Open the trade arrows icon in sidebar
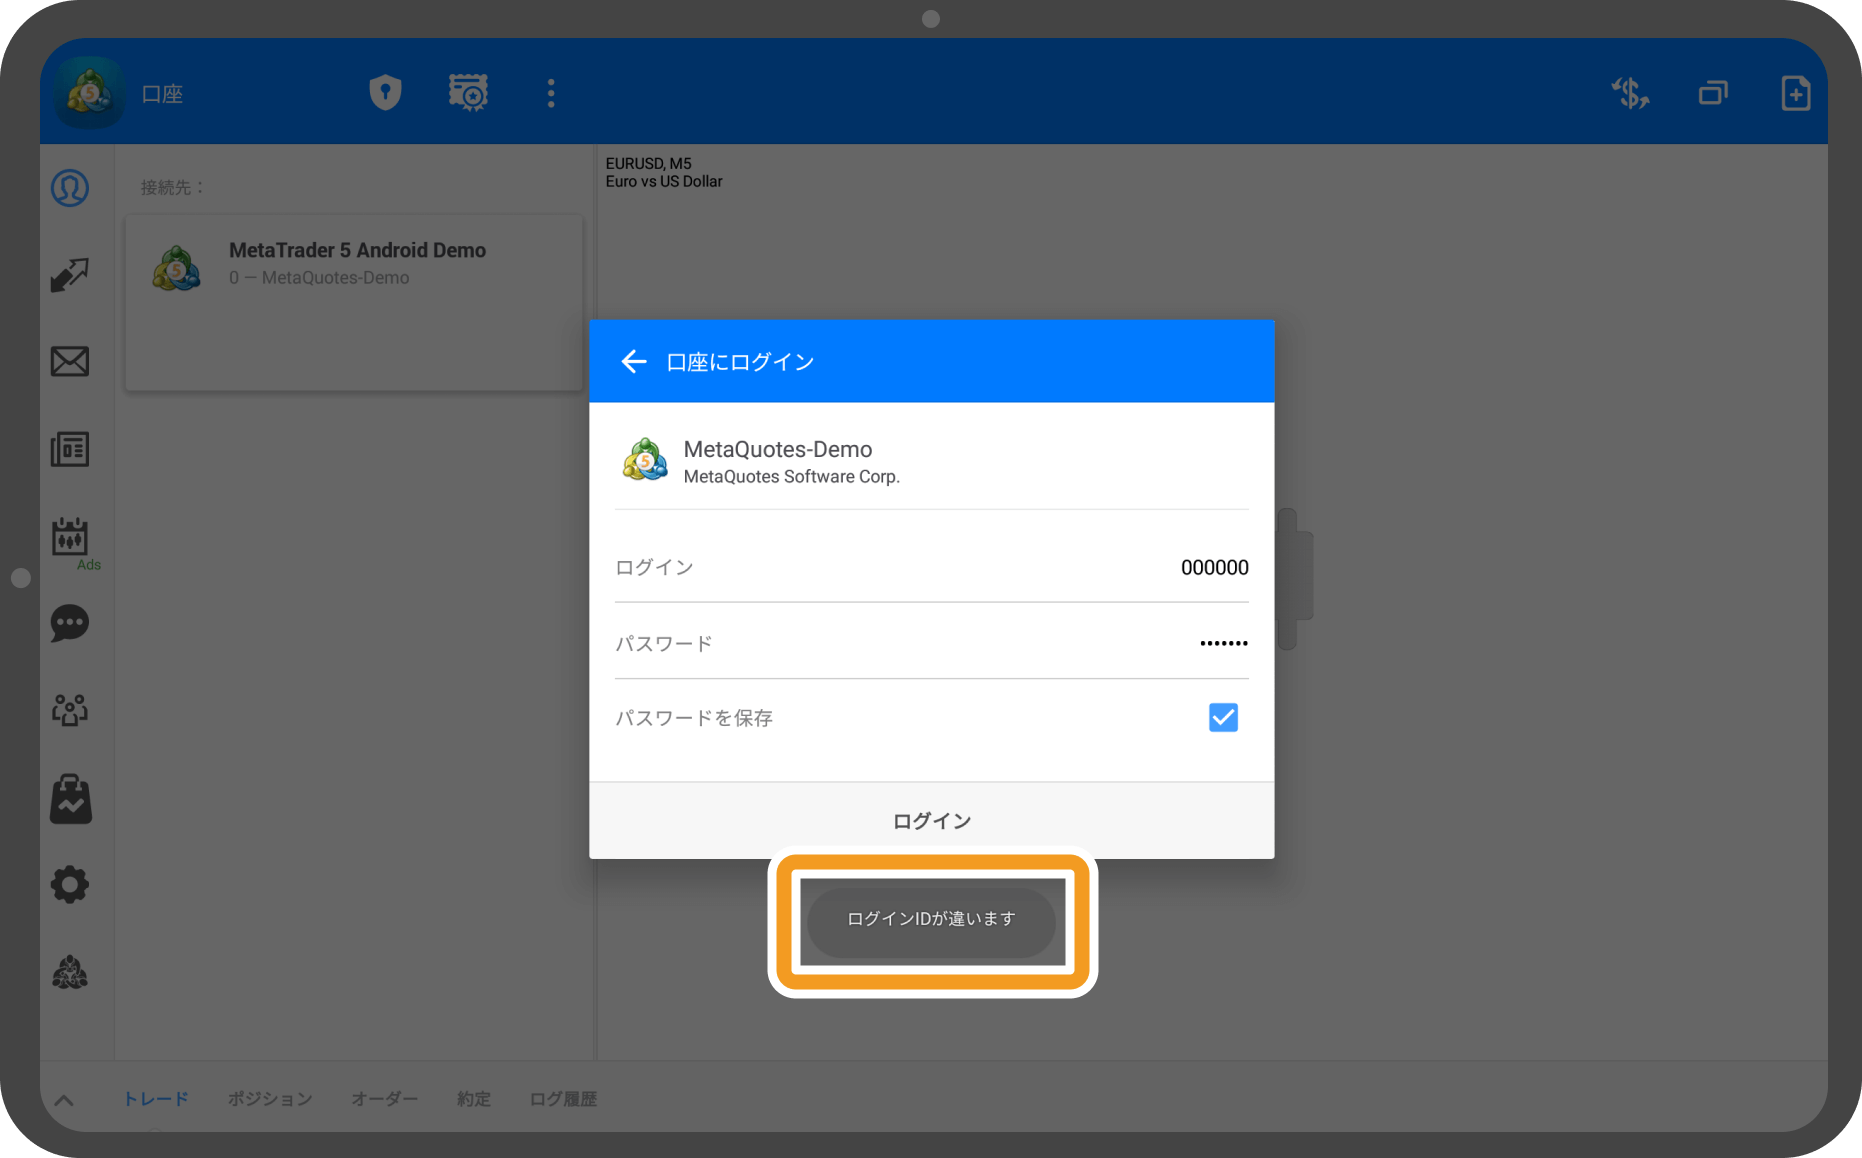 [x=70, y=275]
